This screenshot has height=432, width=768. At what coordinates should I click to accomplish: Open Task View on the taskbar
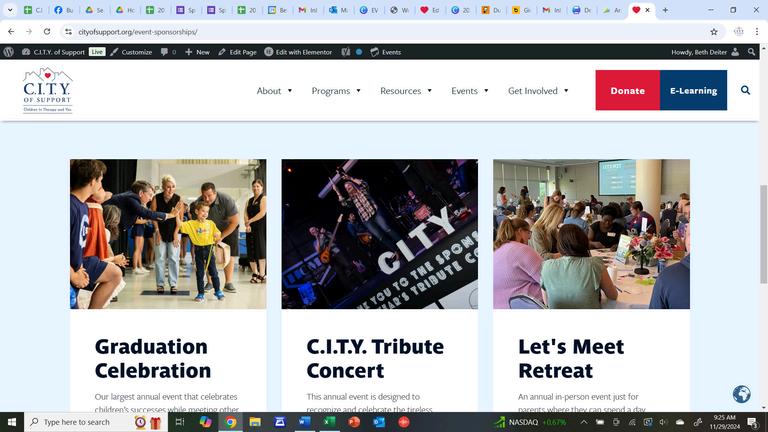[x=180, y=422]
